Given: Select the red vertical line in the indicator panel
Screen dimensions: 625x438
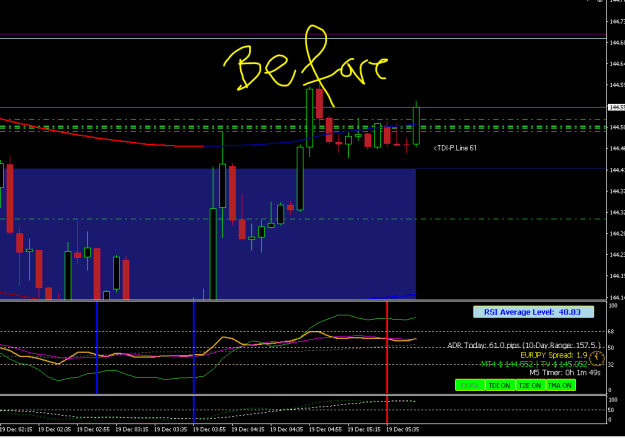Looking at the screenshot, I should (x=387, y=362).
